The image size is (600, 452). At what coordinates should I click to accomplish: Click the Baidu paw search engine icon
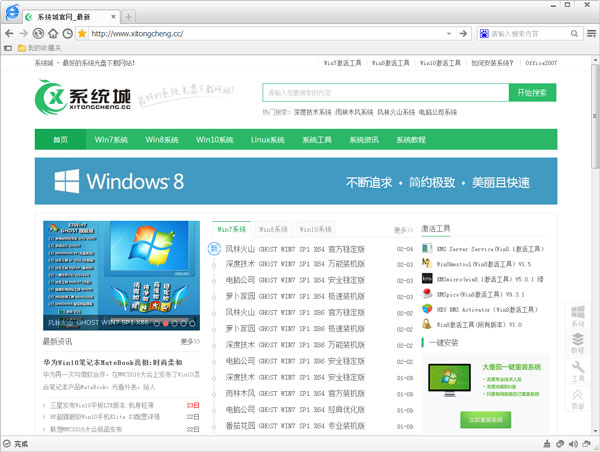pyautogui.click(x=484, y=34)
